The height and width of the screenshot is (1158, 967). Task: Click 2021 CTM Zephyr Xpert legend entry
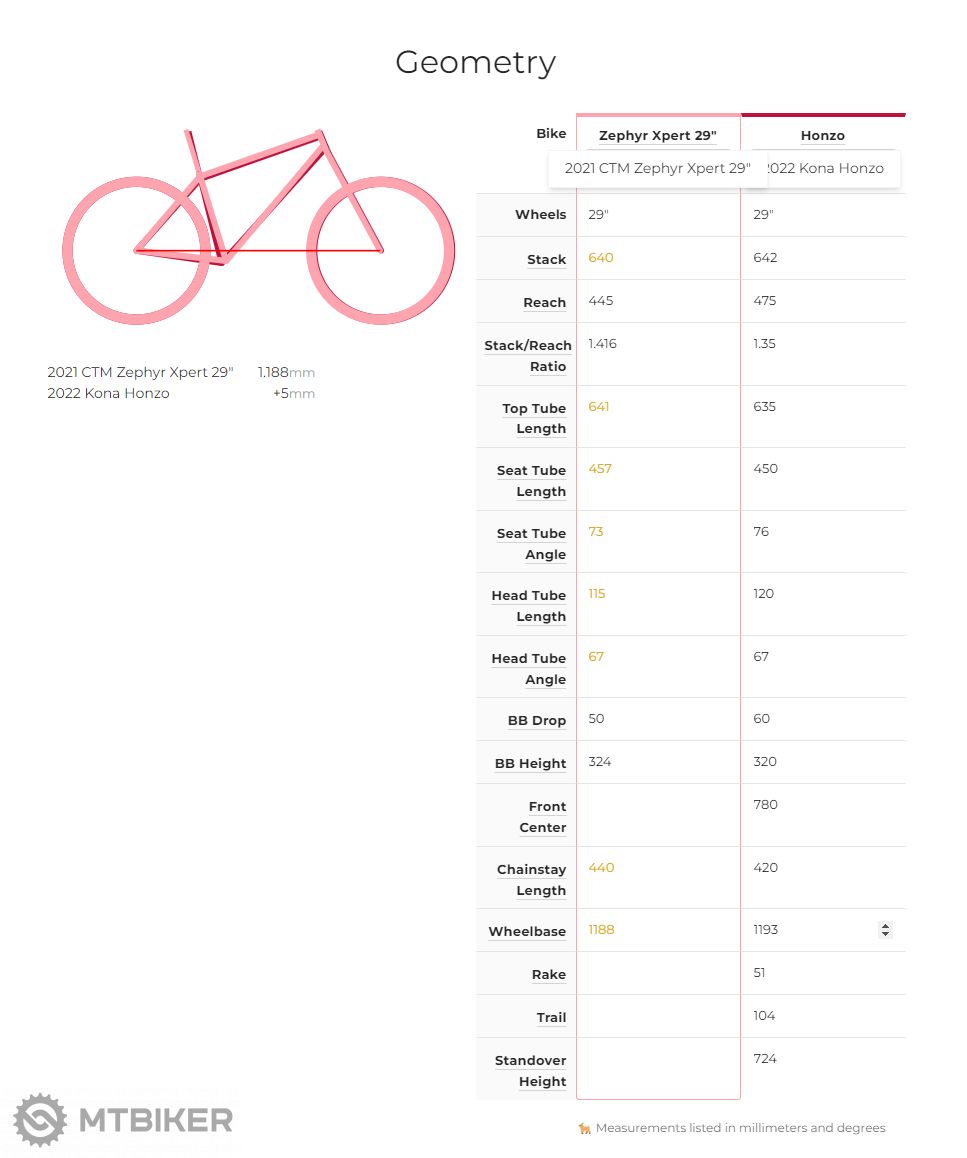click(140, 372)
